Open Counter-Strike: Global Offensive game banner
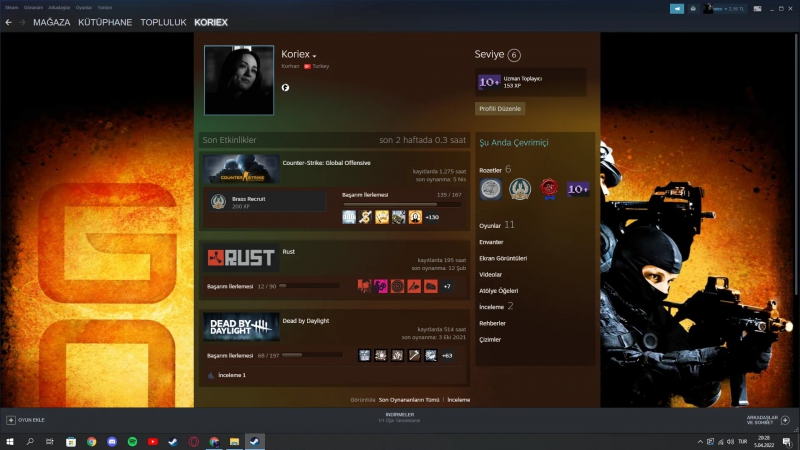 (x=241, y=169)
